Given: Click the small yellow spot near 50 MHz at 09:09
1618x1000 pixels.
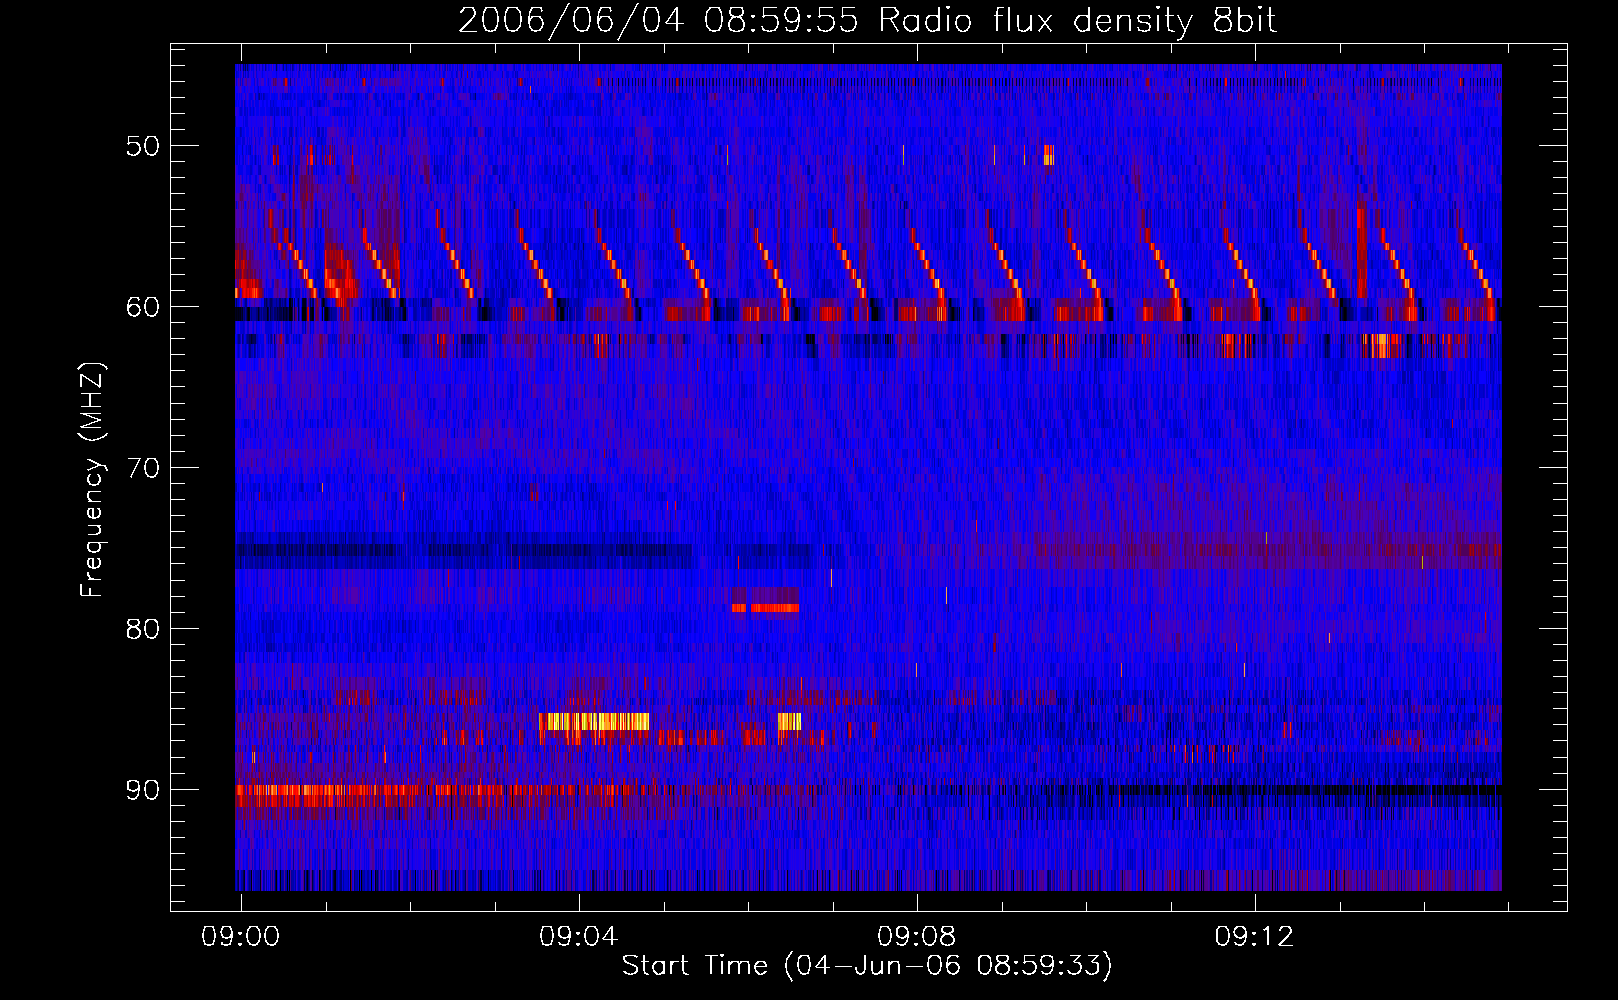Looking at the screenshot, I should pos(1048,154).
